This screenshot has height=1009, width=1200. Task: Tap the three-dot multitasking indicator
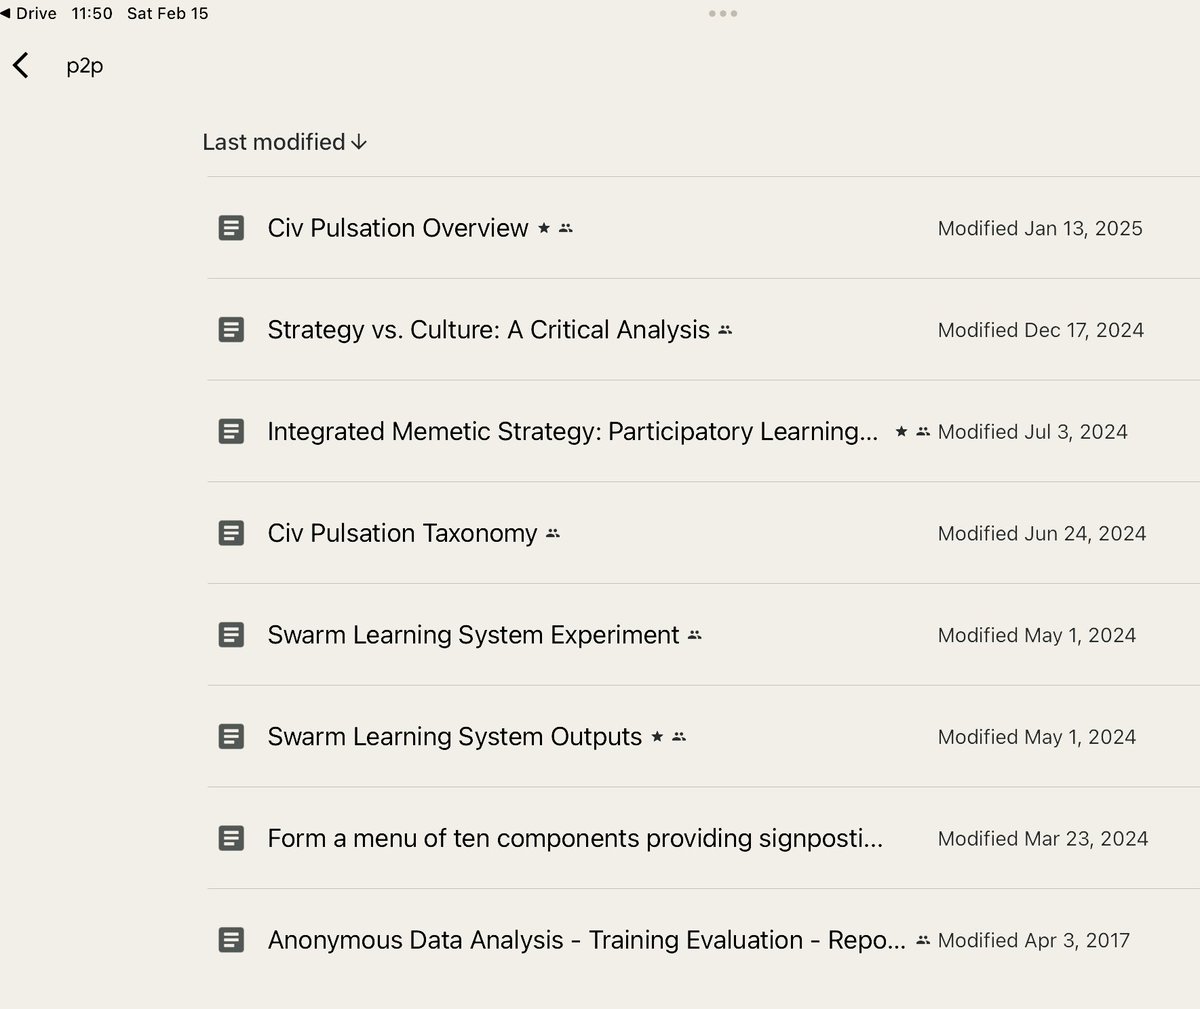(x=722, y=14)
